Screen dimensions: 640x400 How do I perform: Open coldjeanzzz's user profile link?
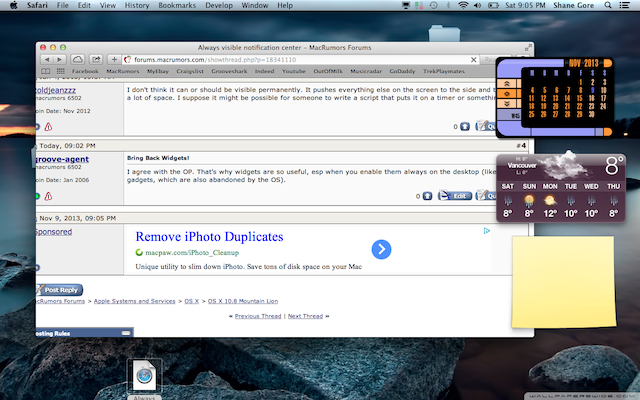56,90
